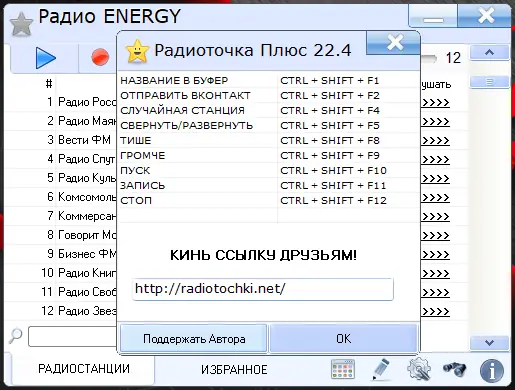
Task: Click the >>>> link for Радио Звезда row
Action: [435, 311]
